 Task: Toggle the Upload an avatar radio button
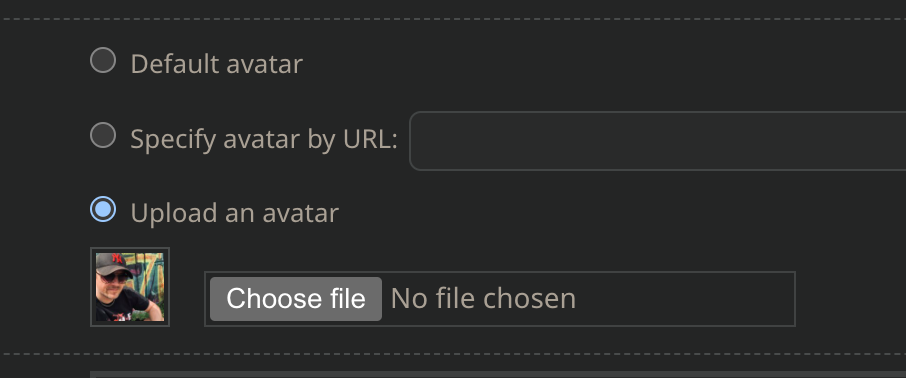click(x=103, y=209)
